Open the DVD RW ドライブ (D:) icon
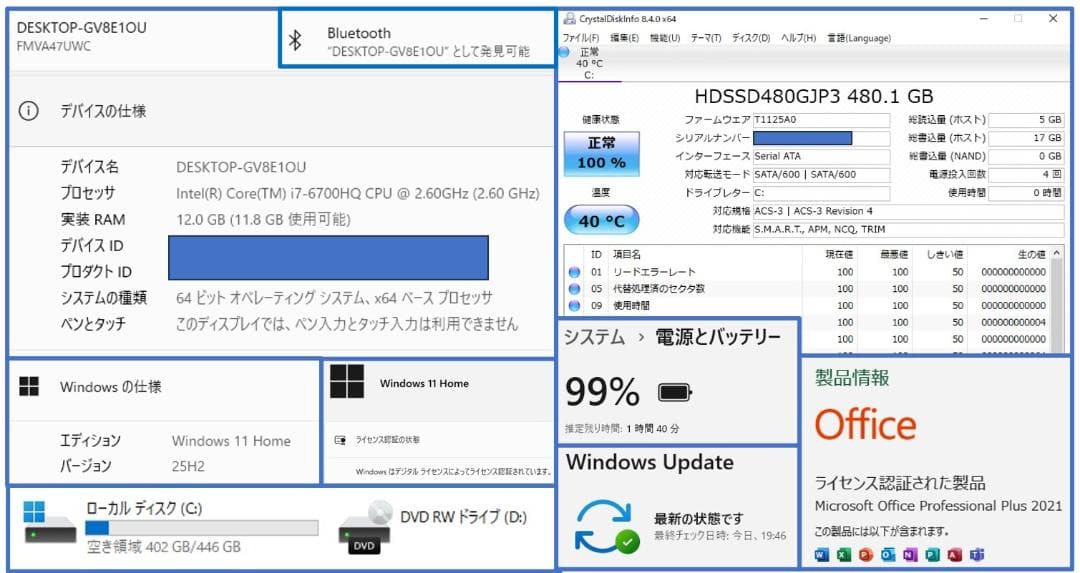The height and width of the screenshot is (573, 1080). point(365,530)
